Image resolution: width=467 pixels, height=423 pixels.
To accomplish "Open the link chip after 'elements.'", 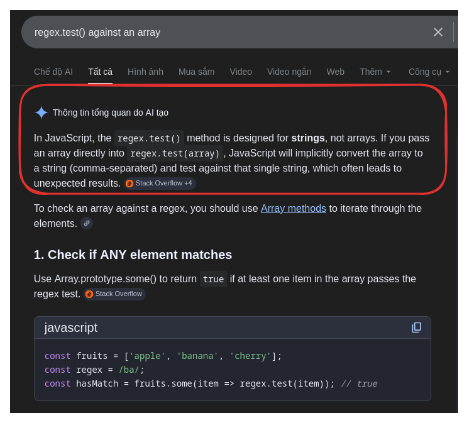I will point(87,223).
